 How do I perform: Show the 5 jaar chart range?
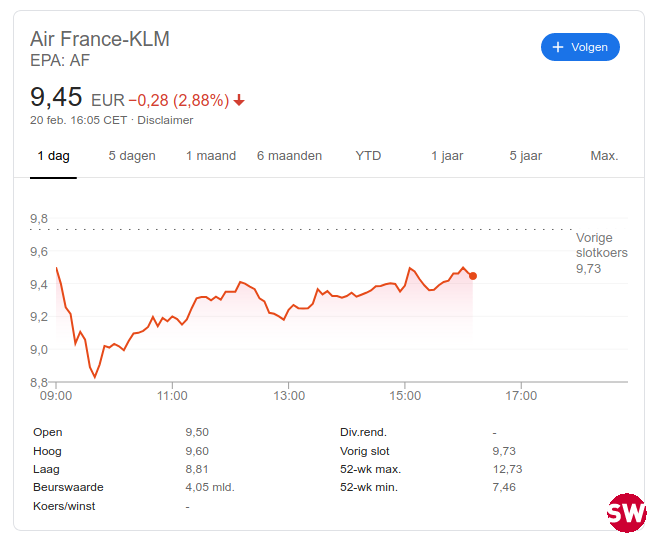click(525, 156)
